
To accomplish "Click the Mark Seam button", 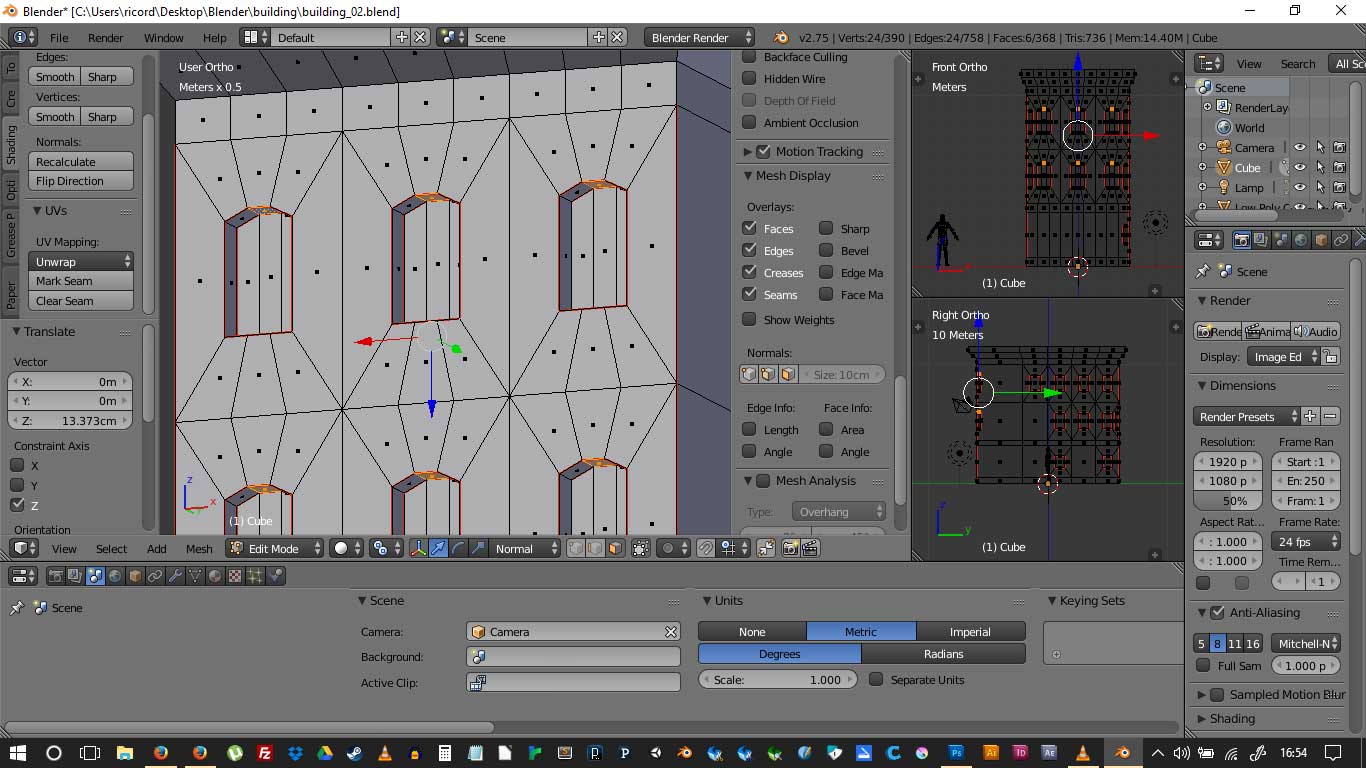I will 84,281.
